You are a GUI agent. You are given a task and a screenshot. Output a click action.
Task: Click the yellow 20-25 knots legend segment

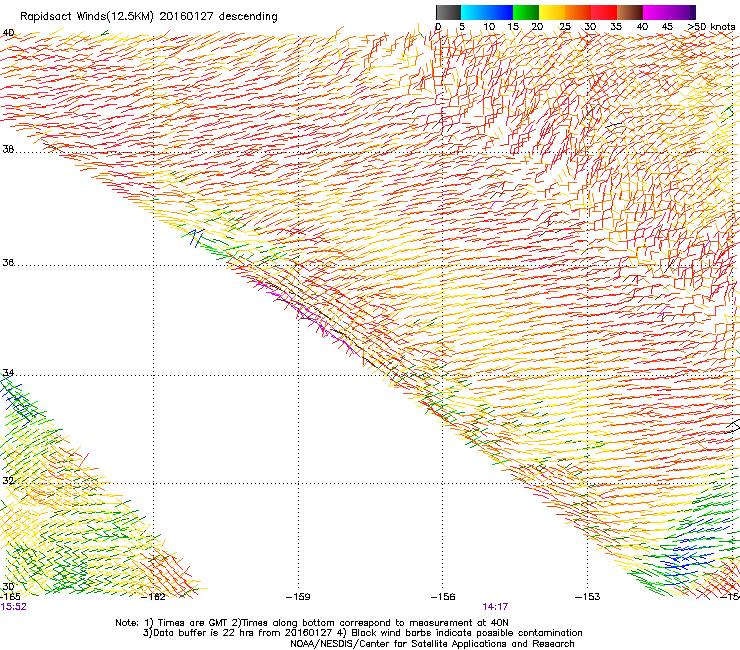pos(552,12)
